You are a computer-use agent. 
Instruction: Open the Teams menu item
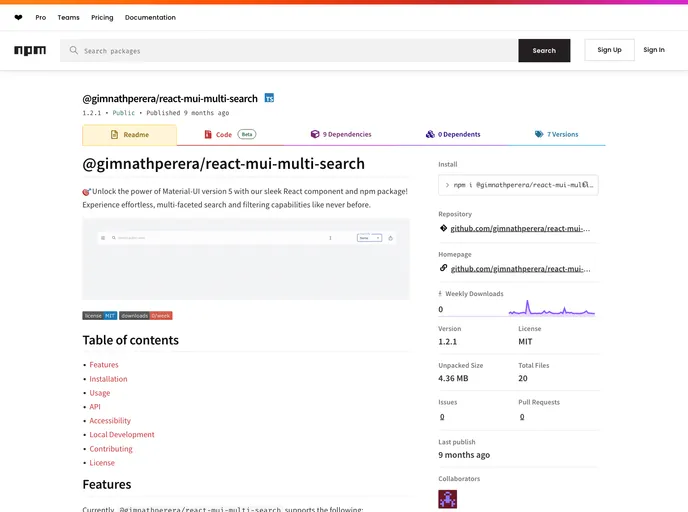(68, 18)
